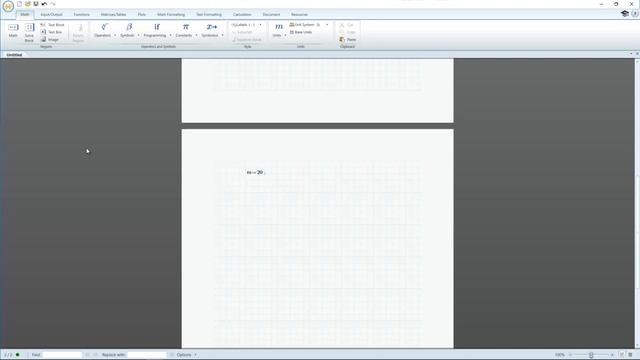
Task: Switch to the Matrices/Tables ribbon tab
Action: (x=113, y=14)
